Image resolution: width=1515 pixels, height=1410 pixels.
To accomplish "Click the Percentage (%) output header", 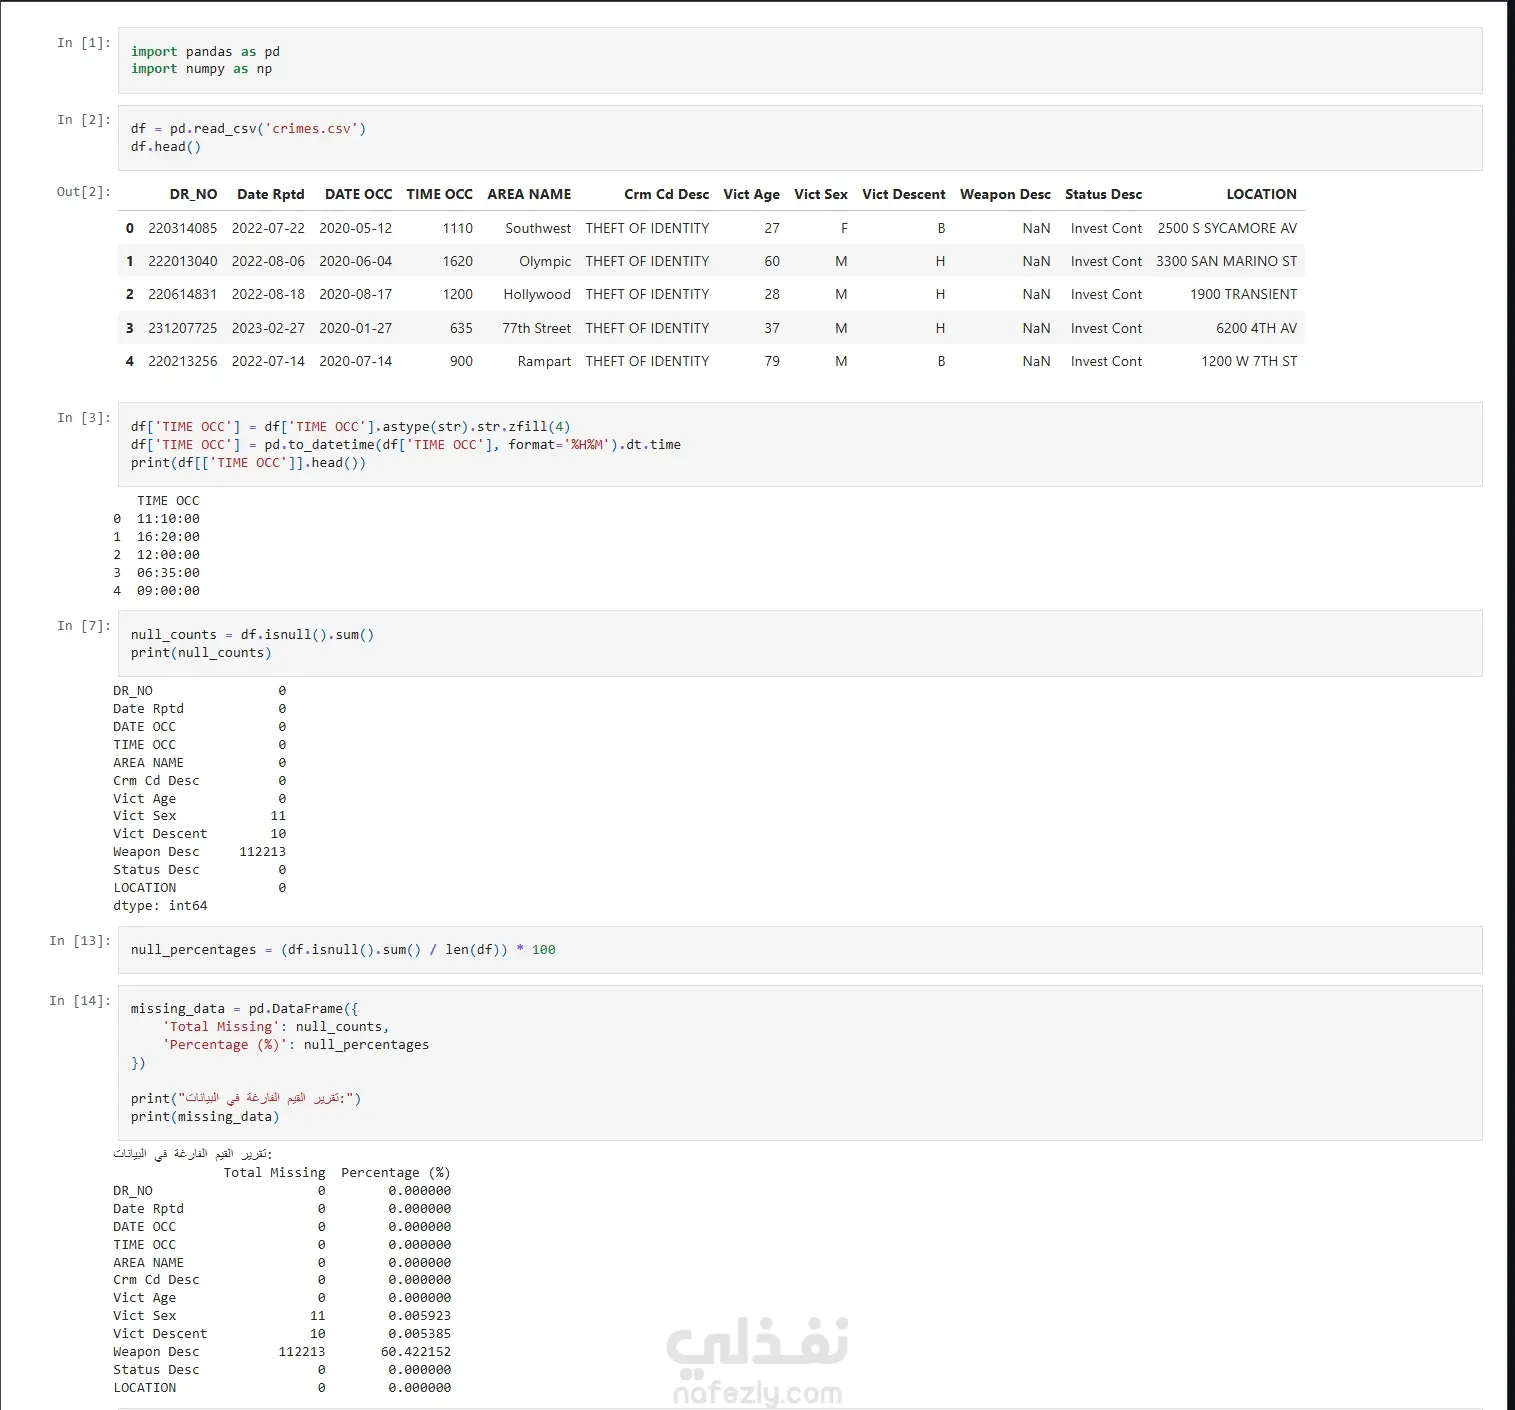I will click(396, 1173).
